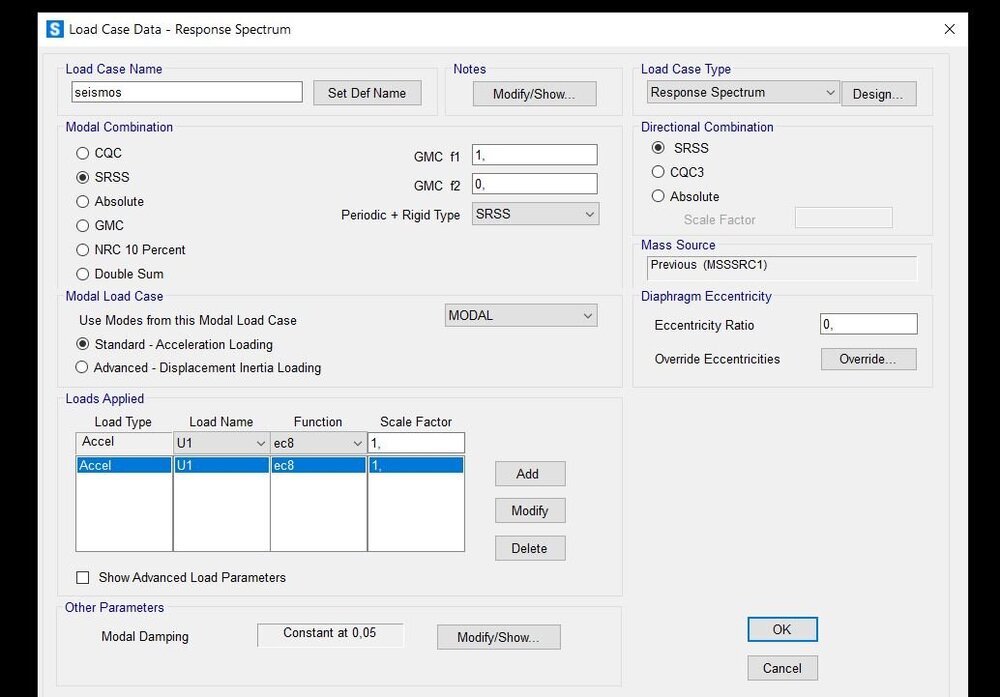Select CQC modal combination option
The width and height of the screenshot is (1000, 697).
click(x=83, y=153)
